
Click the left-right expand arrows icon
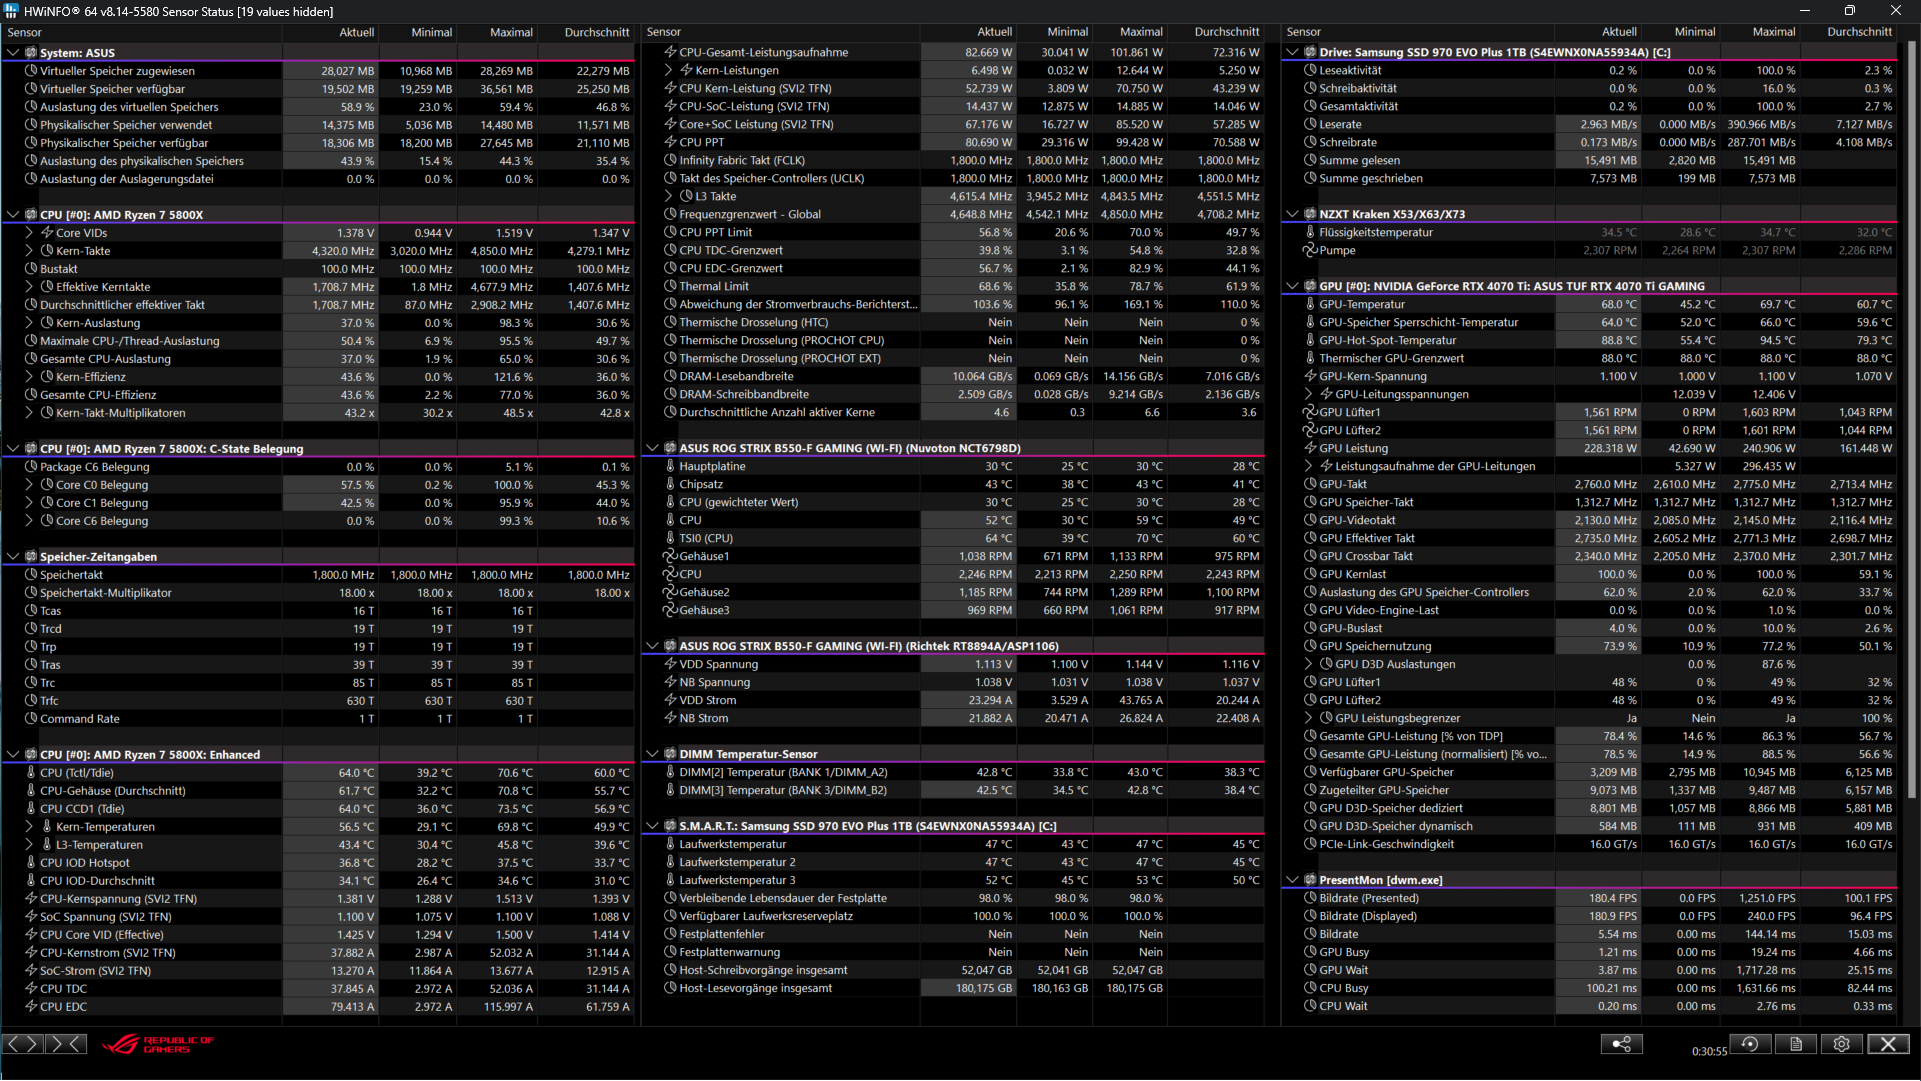pos(22,1044)
